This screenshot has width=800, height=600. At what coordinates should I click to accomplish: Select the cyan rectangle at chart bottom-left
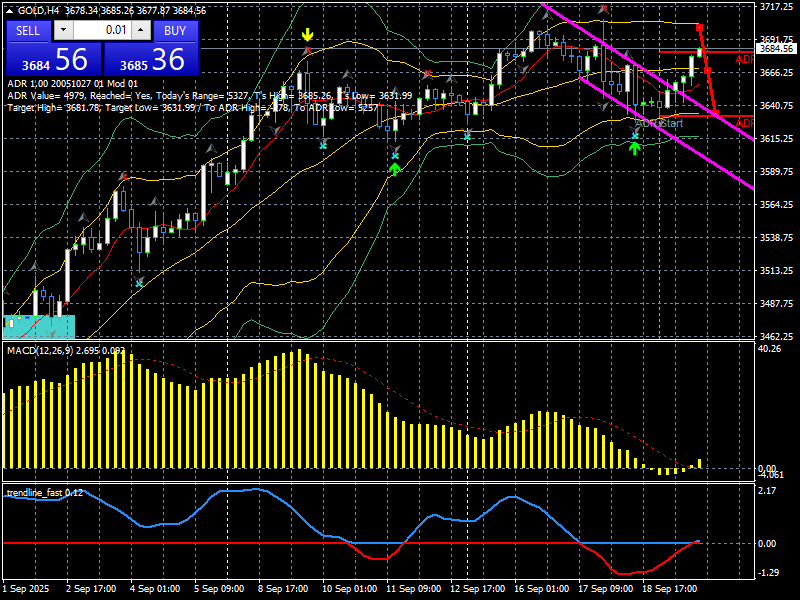click(x=39, y=327)
